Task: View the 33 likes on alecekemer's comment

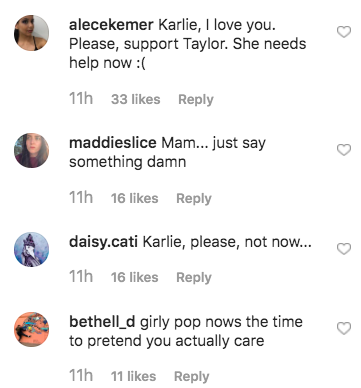Action: click(136, 99)
